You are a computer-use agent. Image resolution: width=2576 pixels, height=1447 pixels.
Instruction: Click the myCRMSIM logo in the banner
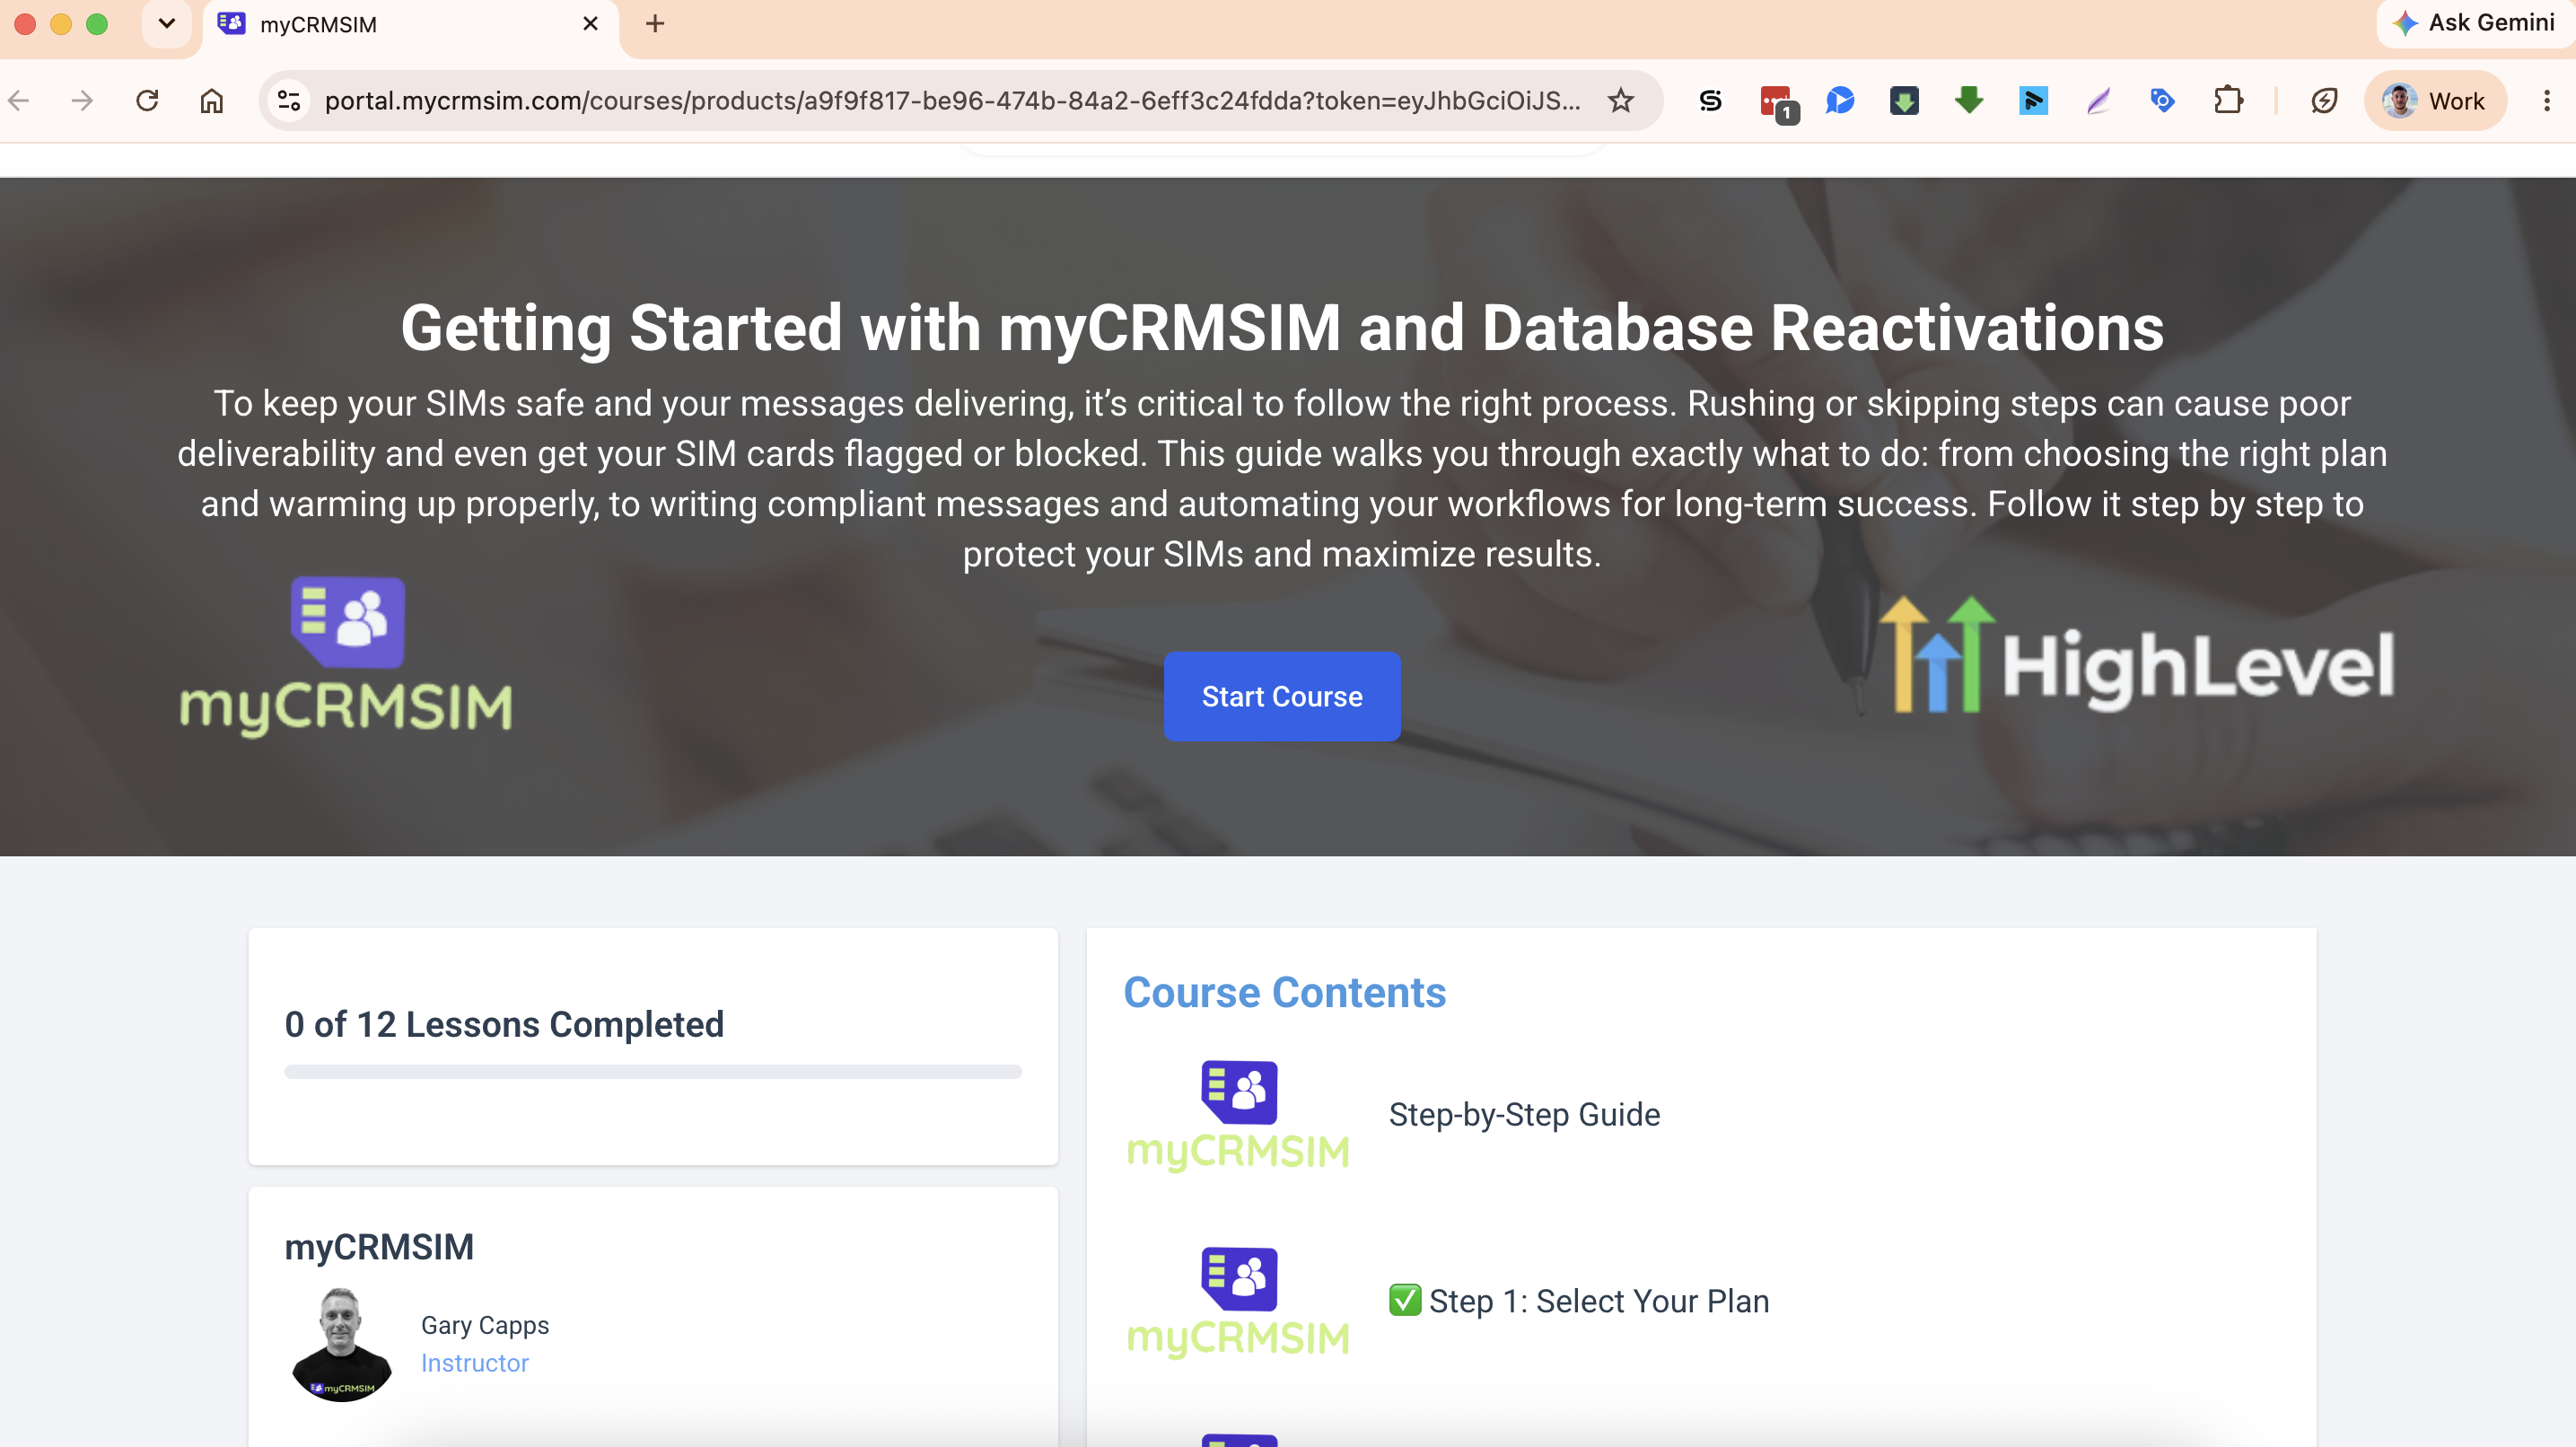coord(346,656)
